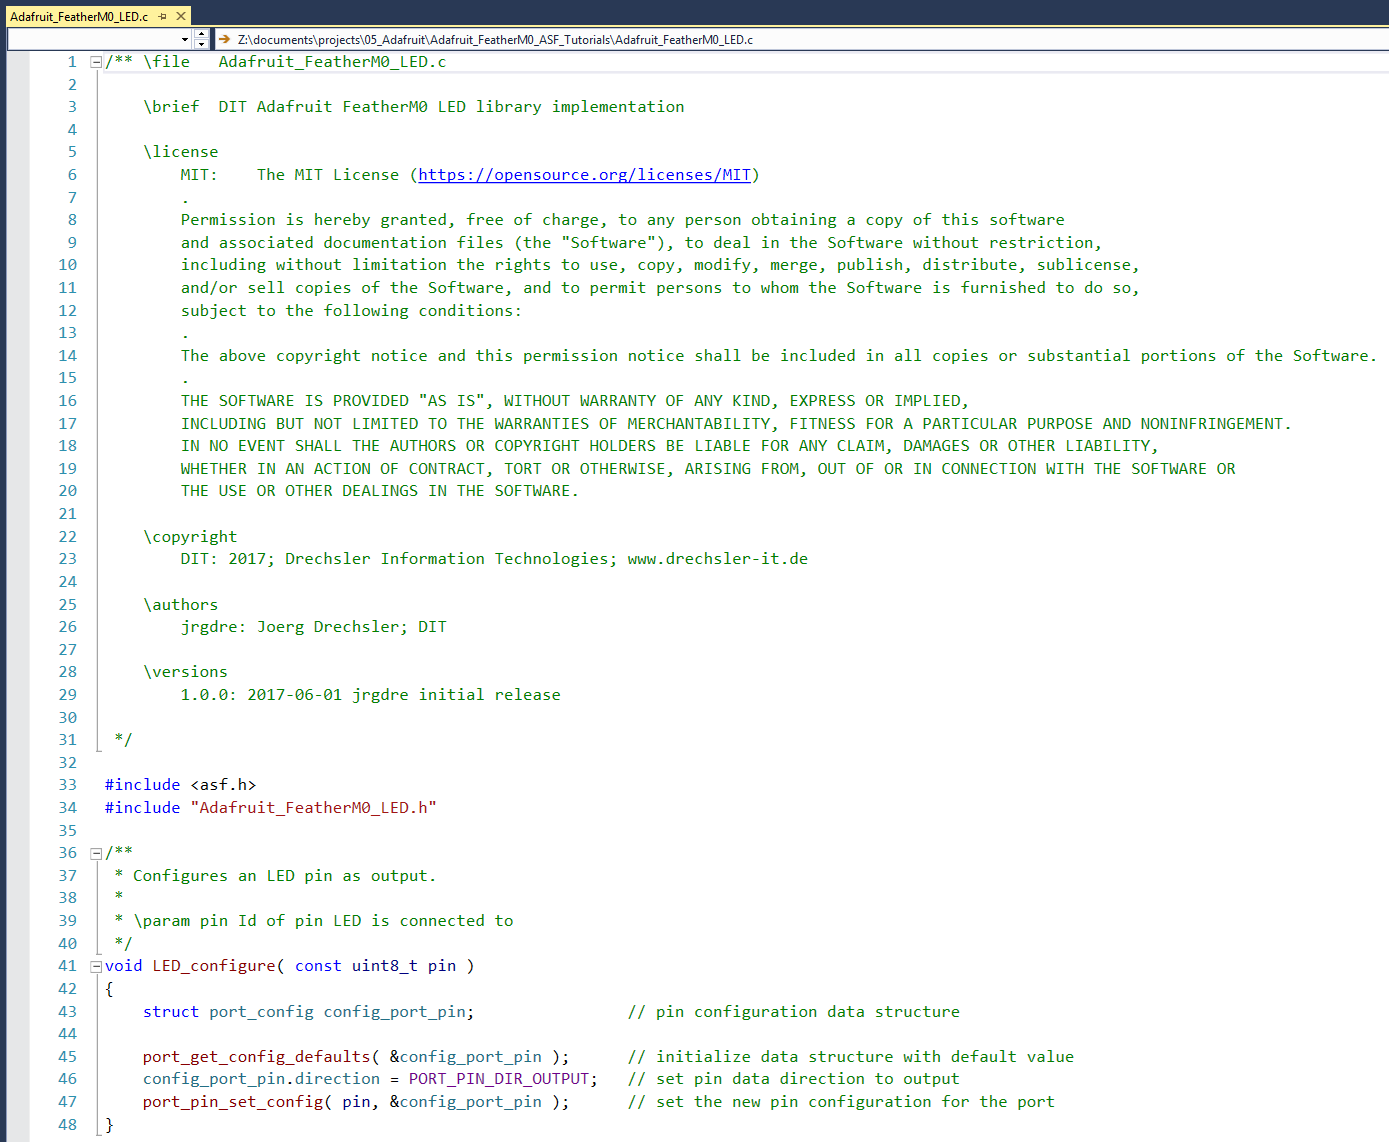Collapse the LED_configure function at line 41
This screenshot has height=1142, width=1389.
96,966
